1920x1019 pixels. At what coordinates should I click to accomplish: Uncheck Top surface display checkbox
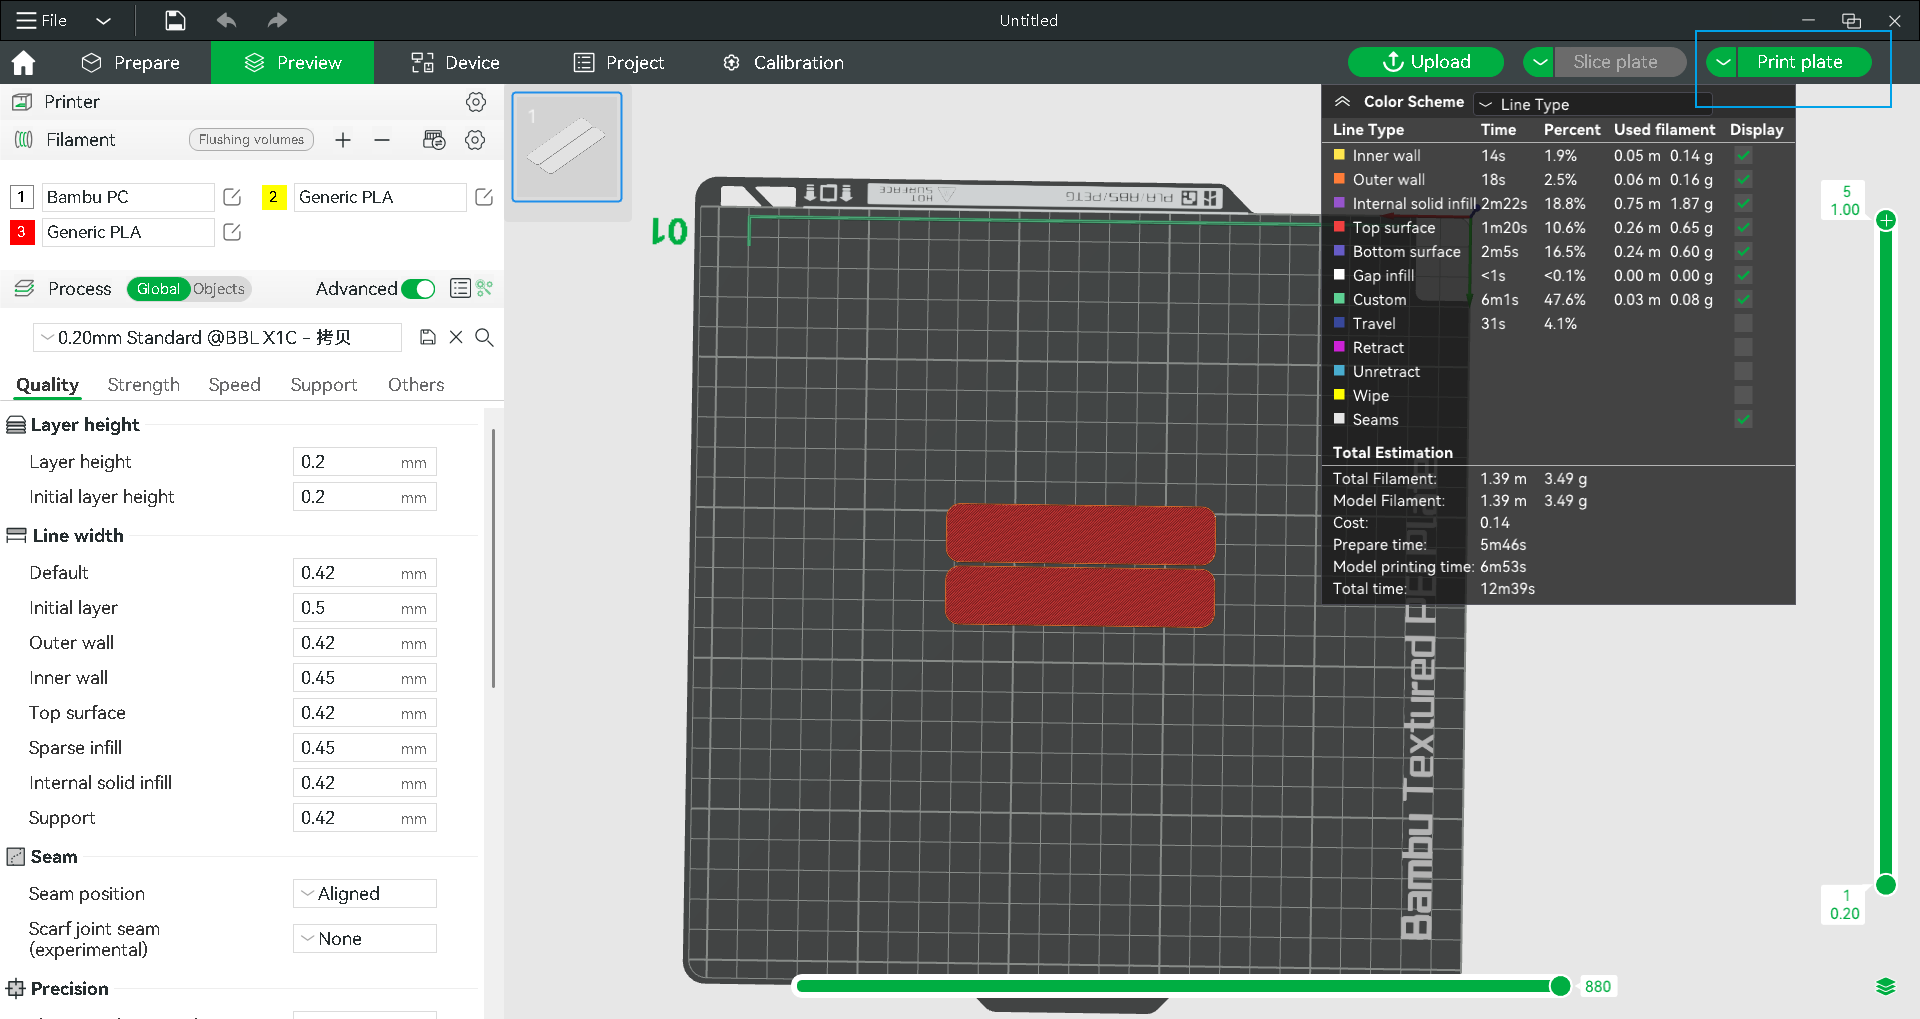click(x=1743, y=228)
